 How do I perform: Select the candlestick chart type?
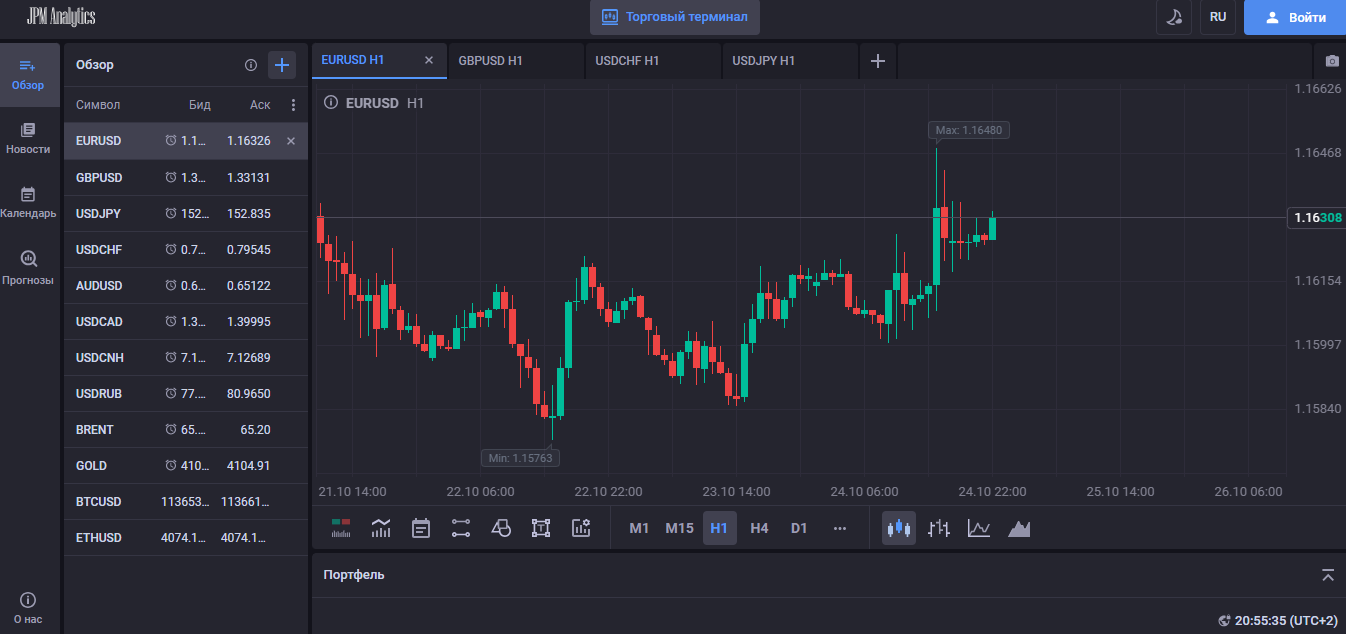898,528
